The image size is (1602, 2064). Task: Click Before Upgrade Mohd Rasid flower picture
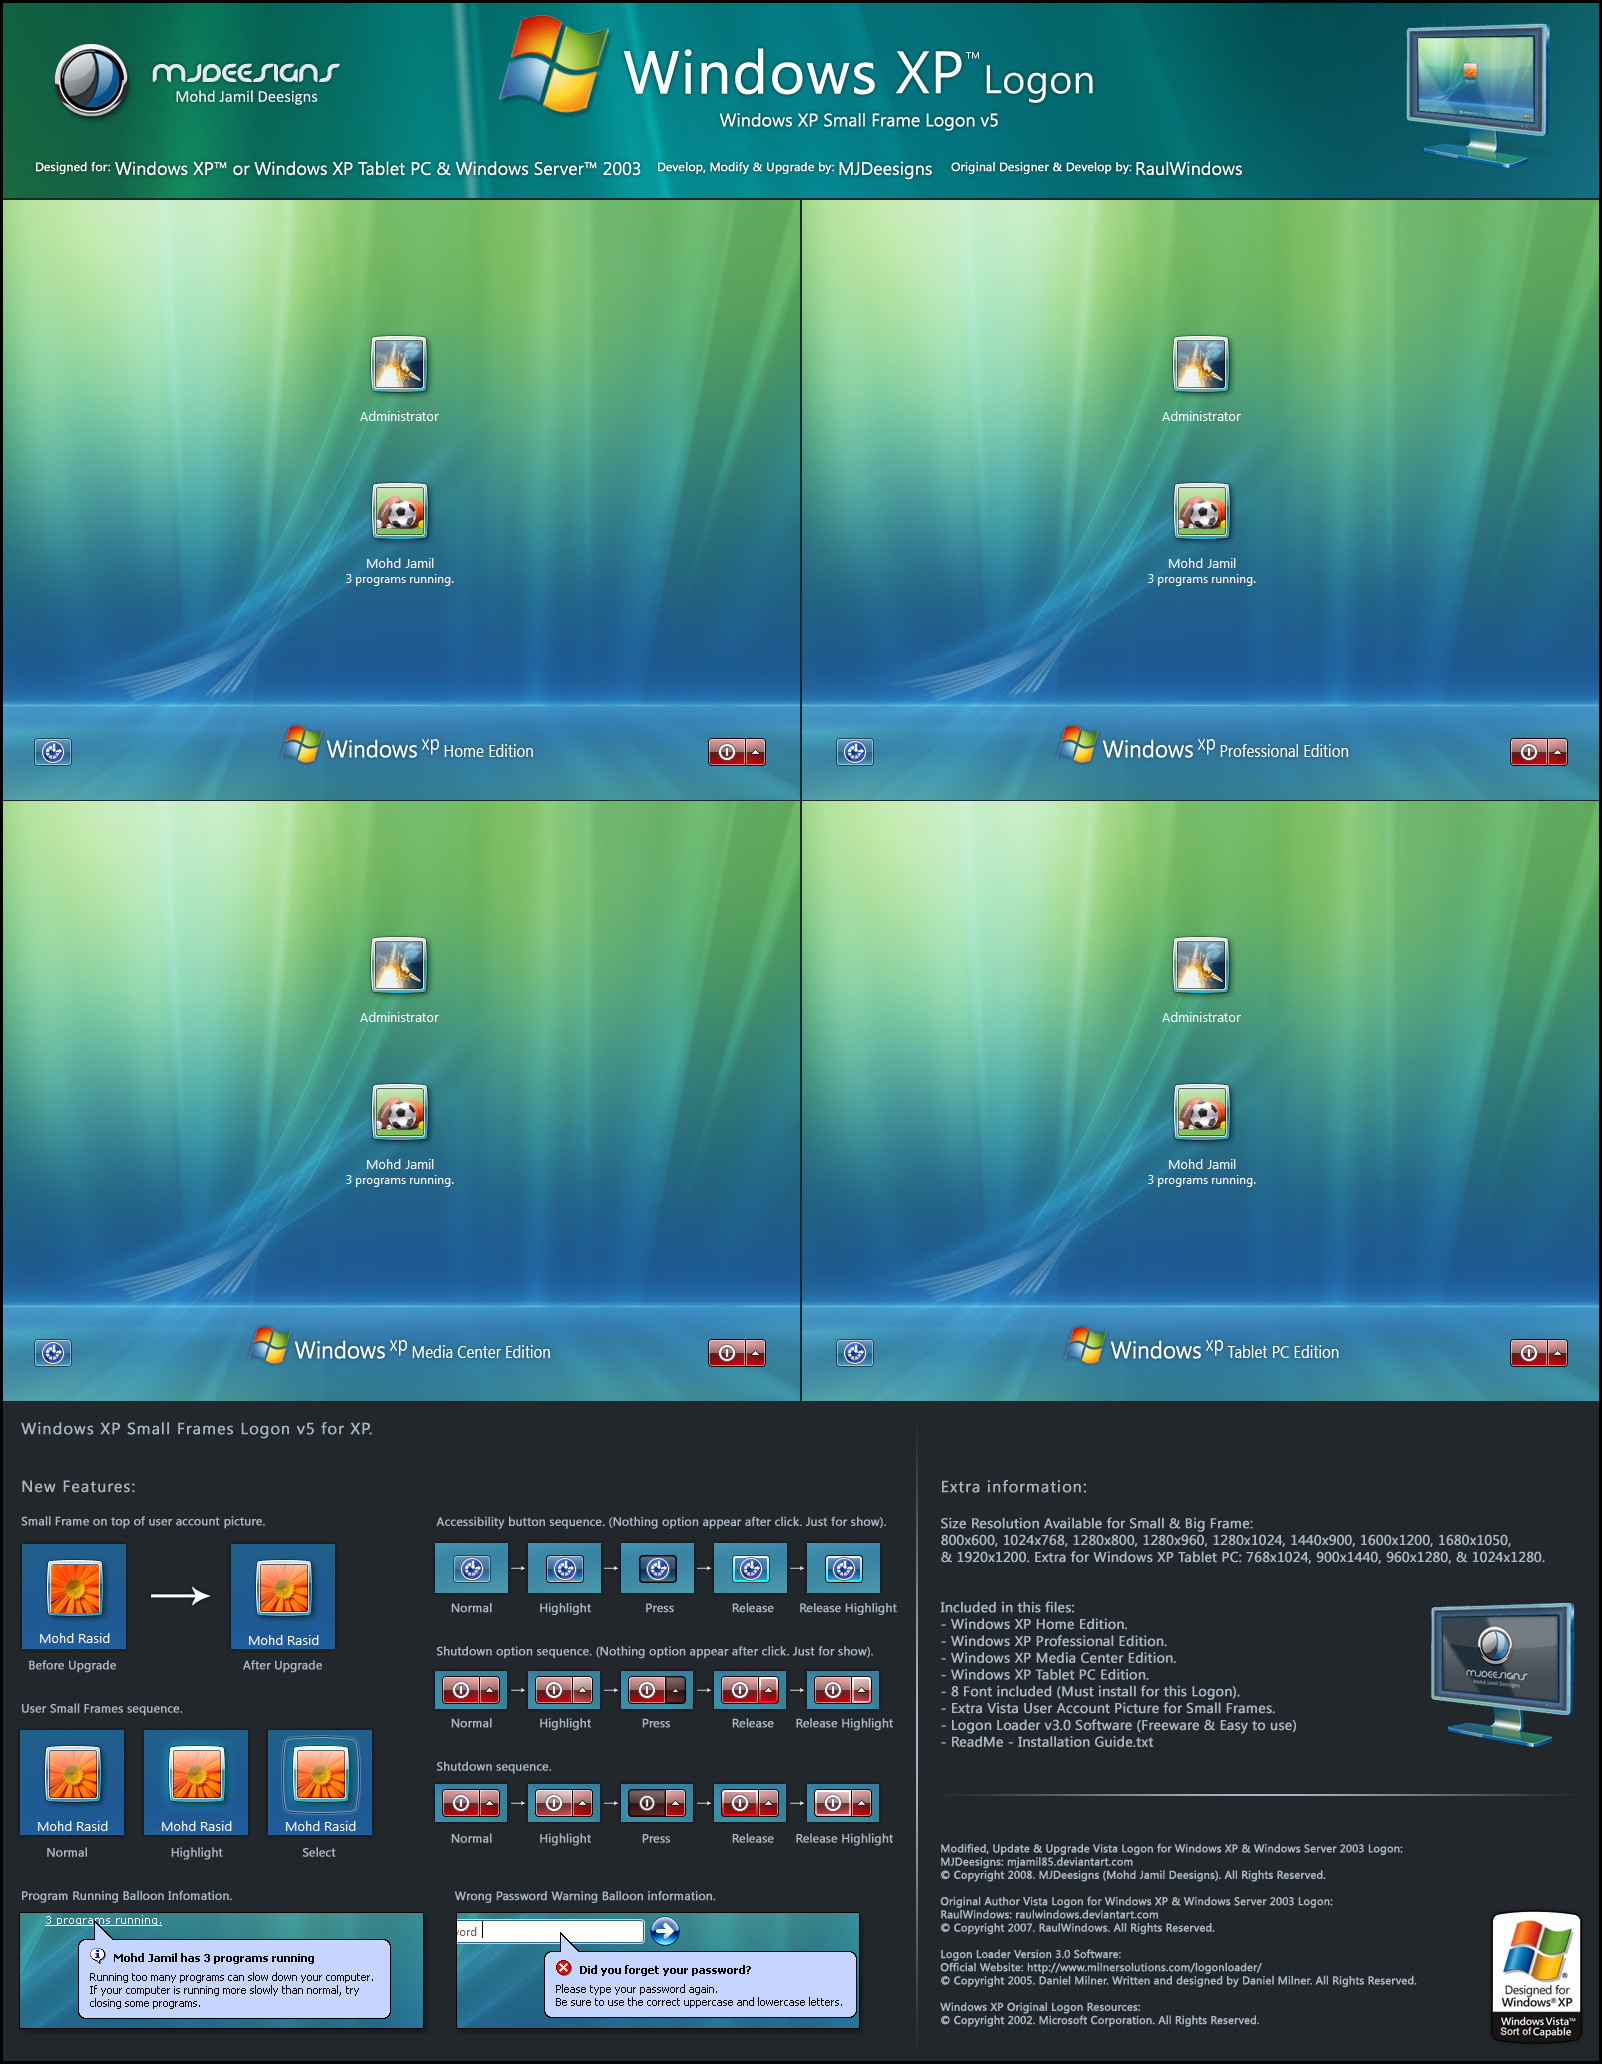pyautogui.click(x=75, y=1588)
